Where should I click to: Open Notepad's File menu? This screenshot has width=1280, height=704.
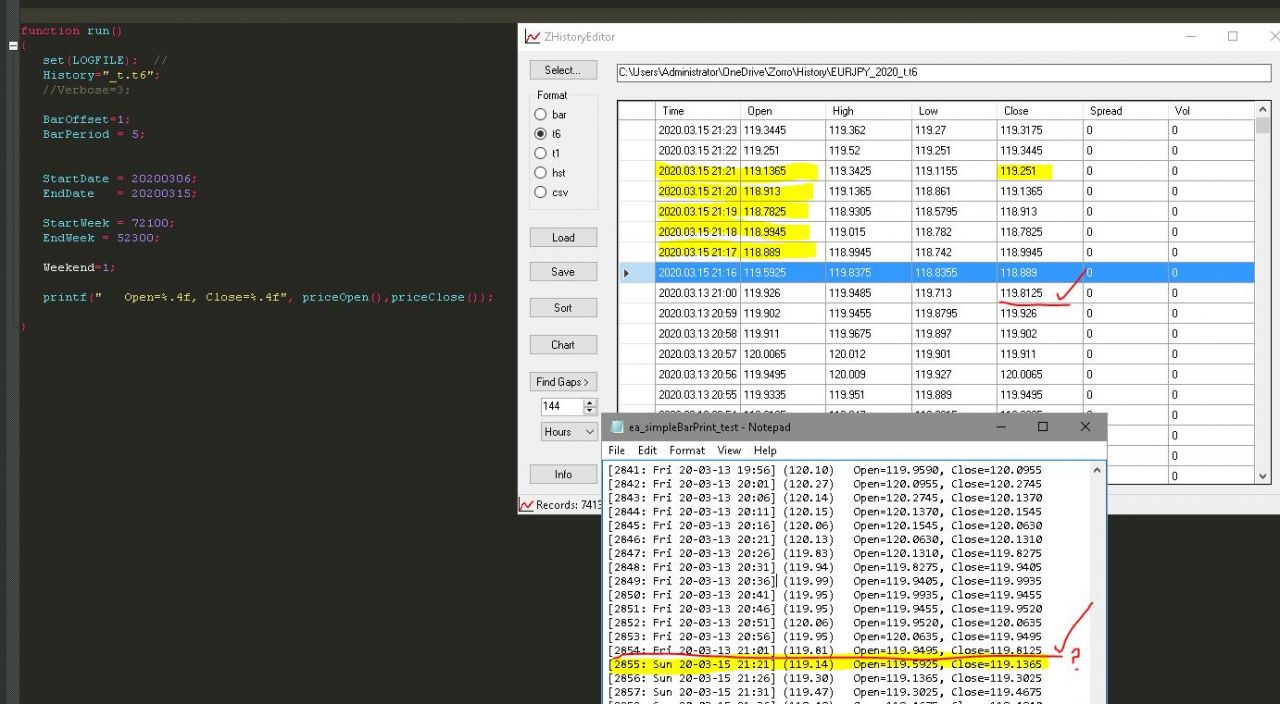tap(617, 451)
